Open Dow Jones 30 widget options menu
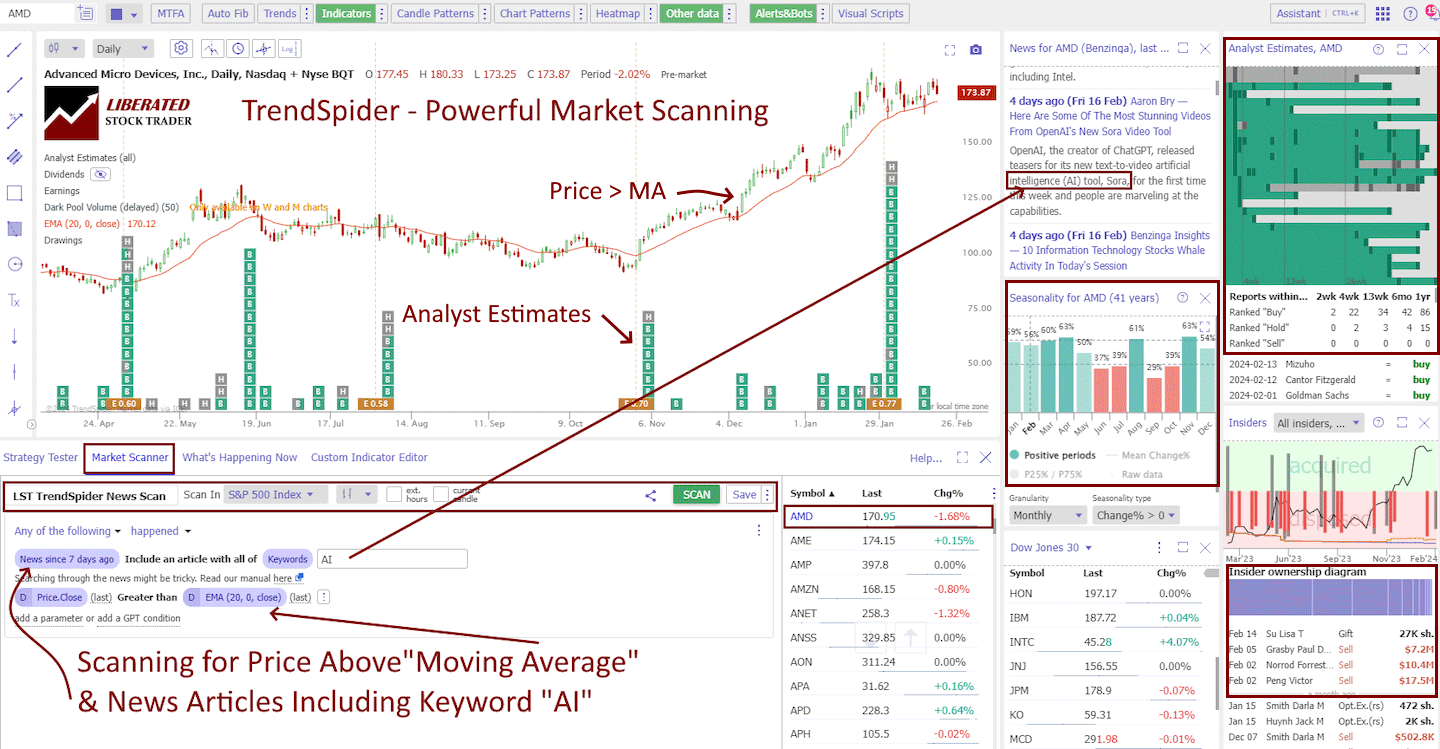 (1159, 548)
